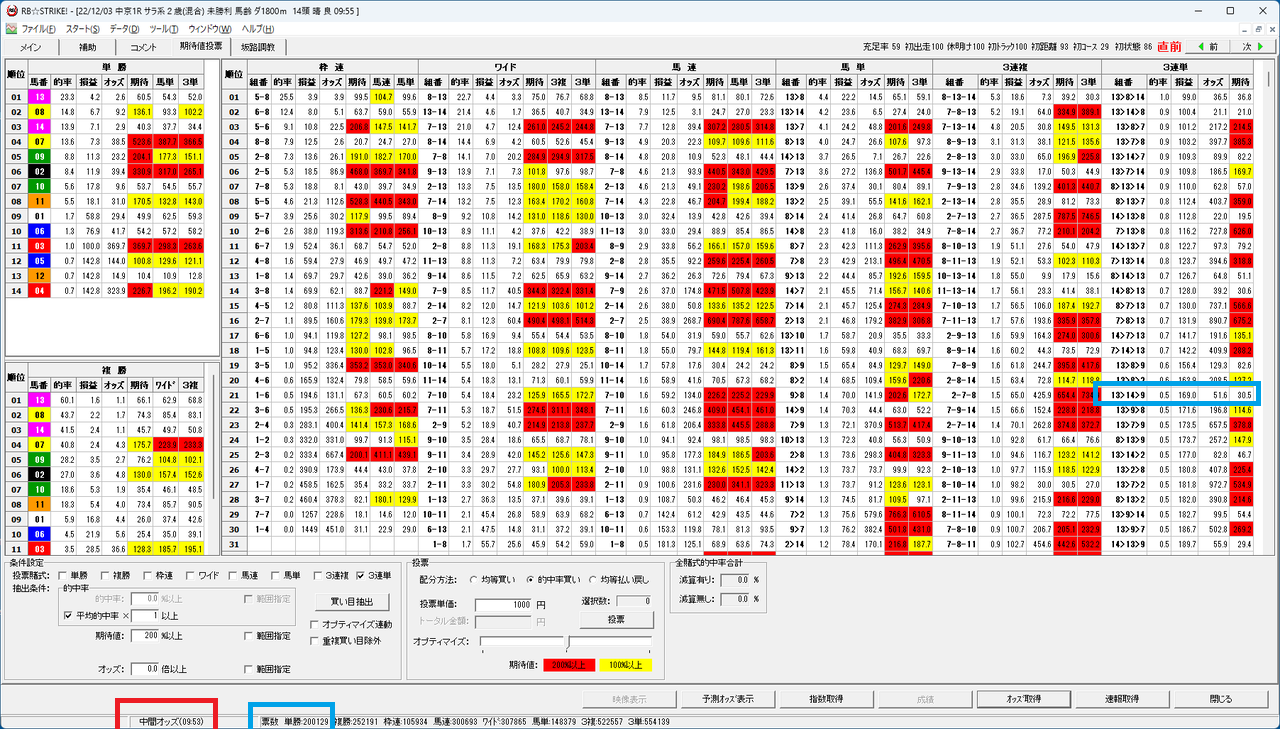Click the RB☆STRIKE app icon in title bar

(x=10, y=9)
